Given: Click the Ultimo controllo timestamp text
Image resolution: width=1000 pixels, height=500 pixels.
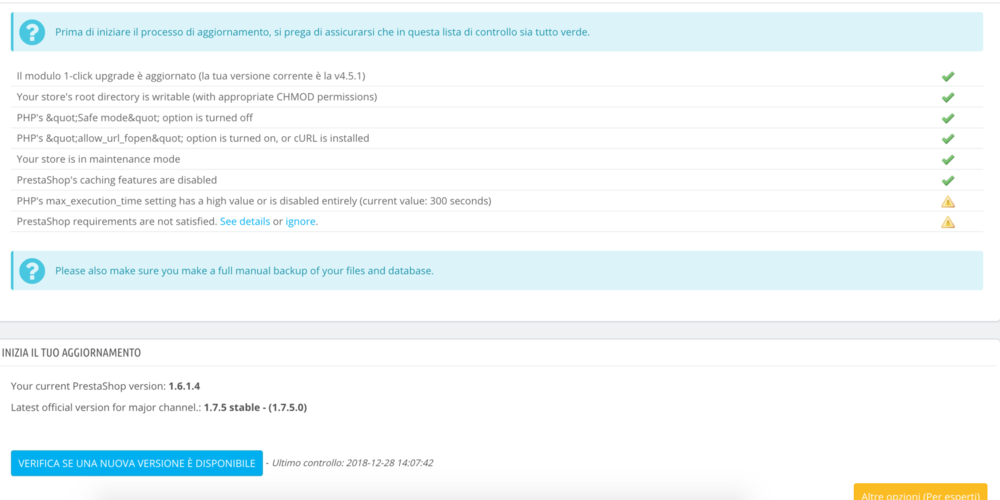Looking at the screenshot, I should pos(352,463).
